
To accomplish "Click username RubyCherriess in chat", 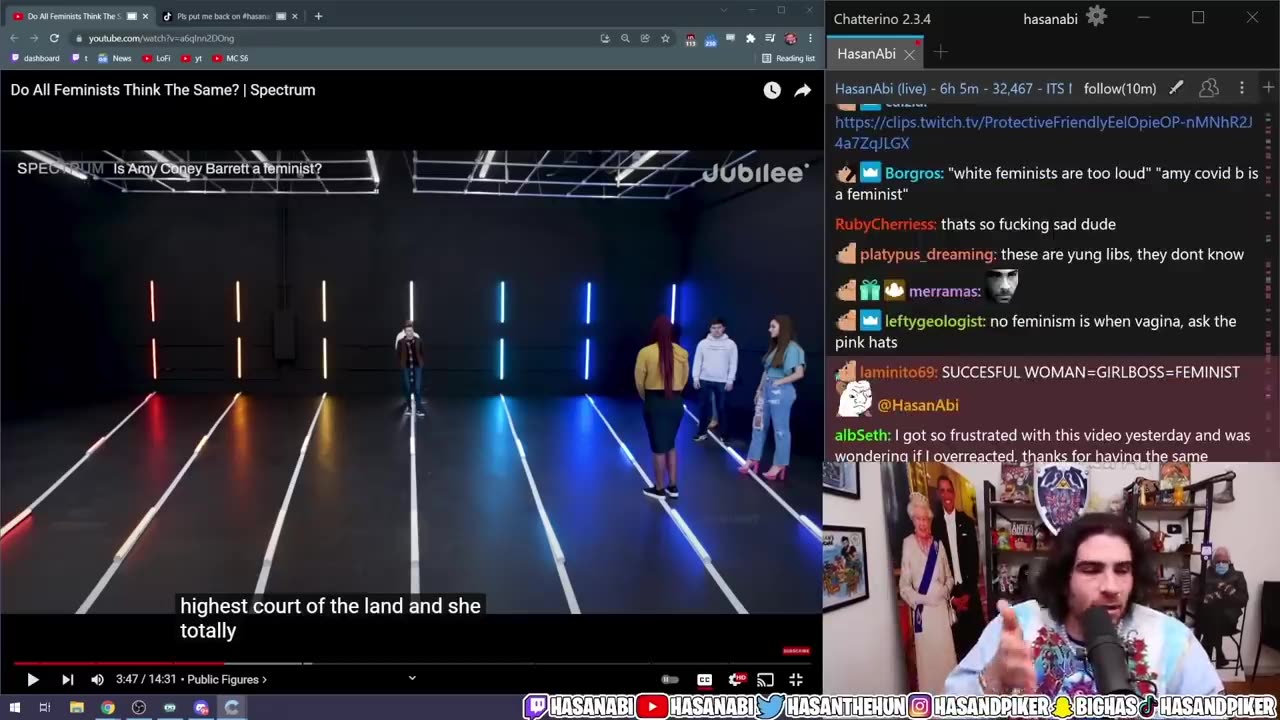I will (884, 224).
